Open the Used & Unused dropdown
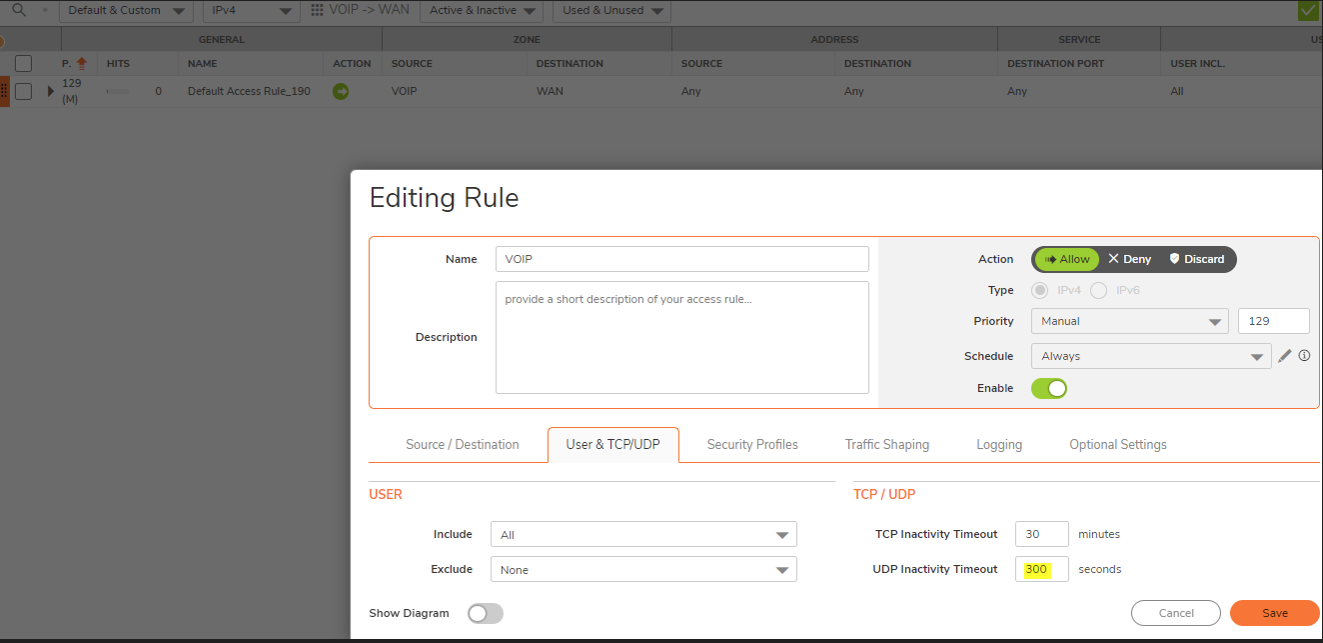The width and height of the screenshot is (1323, 643). pos(612,11)
